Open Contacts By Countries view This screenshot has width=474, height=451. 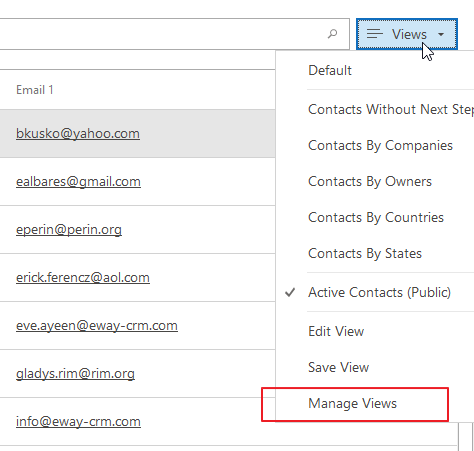(x=376, y=218)
